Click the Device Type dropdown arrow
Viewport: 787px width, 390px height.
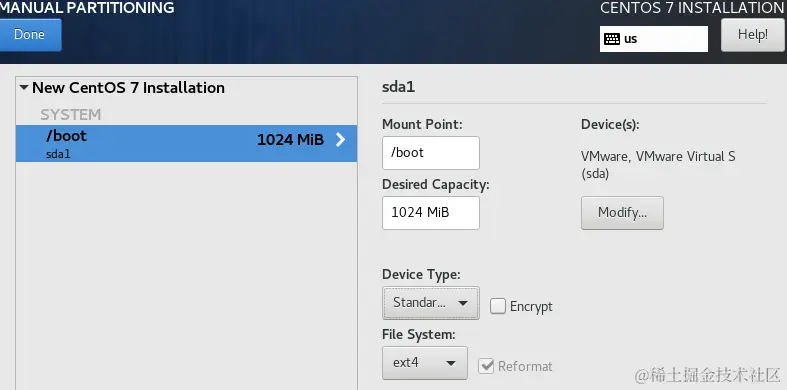pos(463,303)
